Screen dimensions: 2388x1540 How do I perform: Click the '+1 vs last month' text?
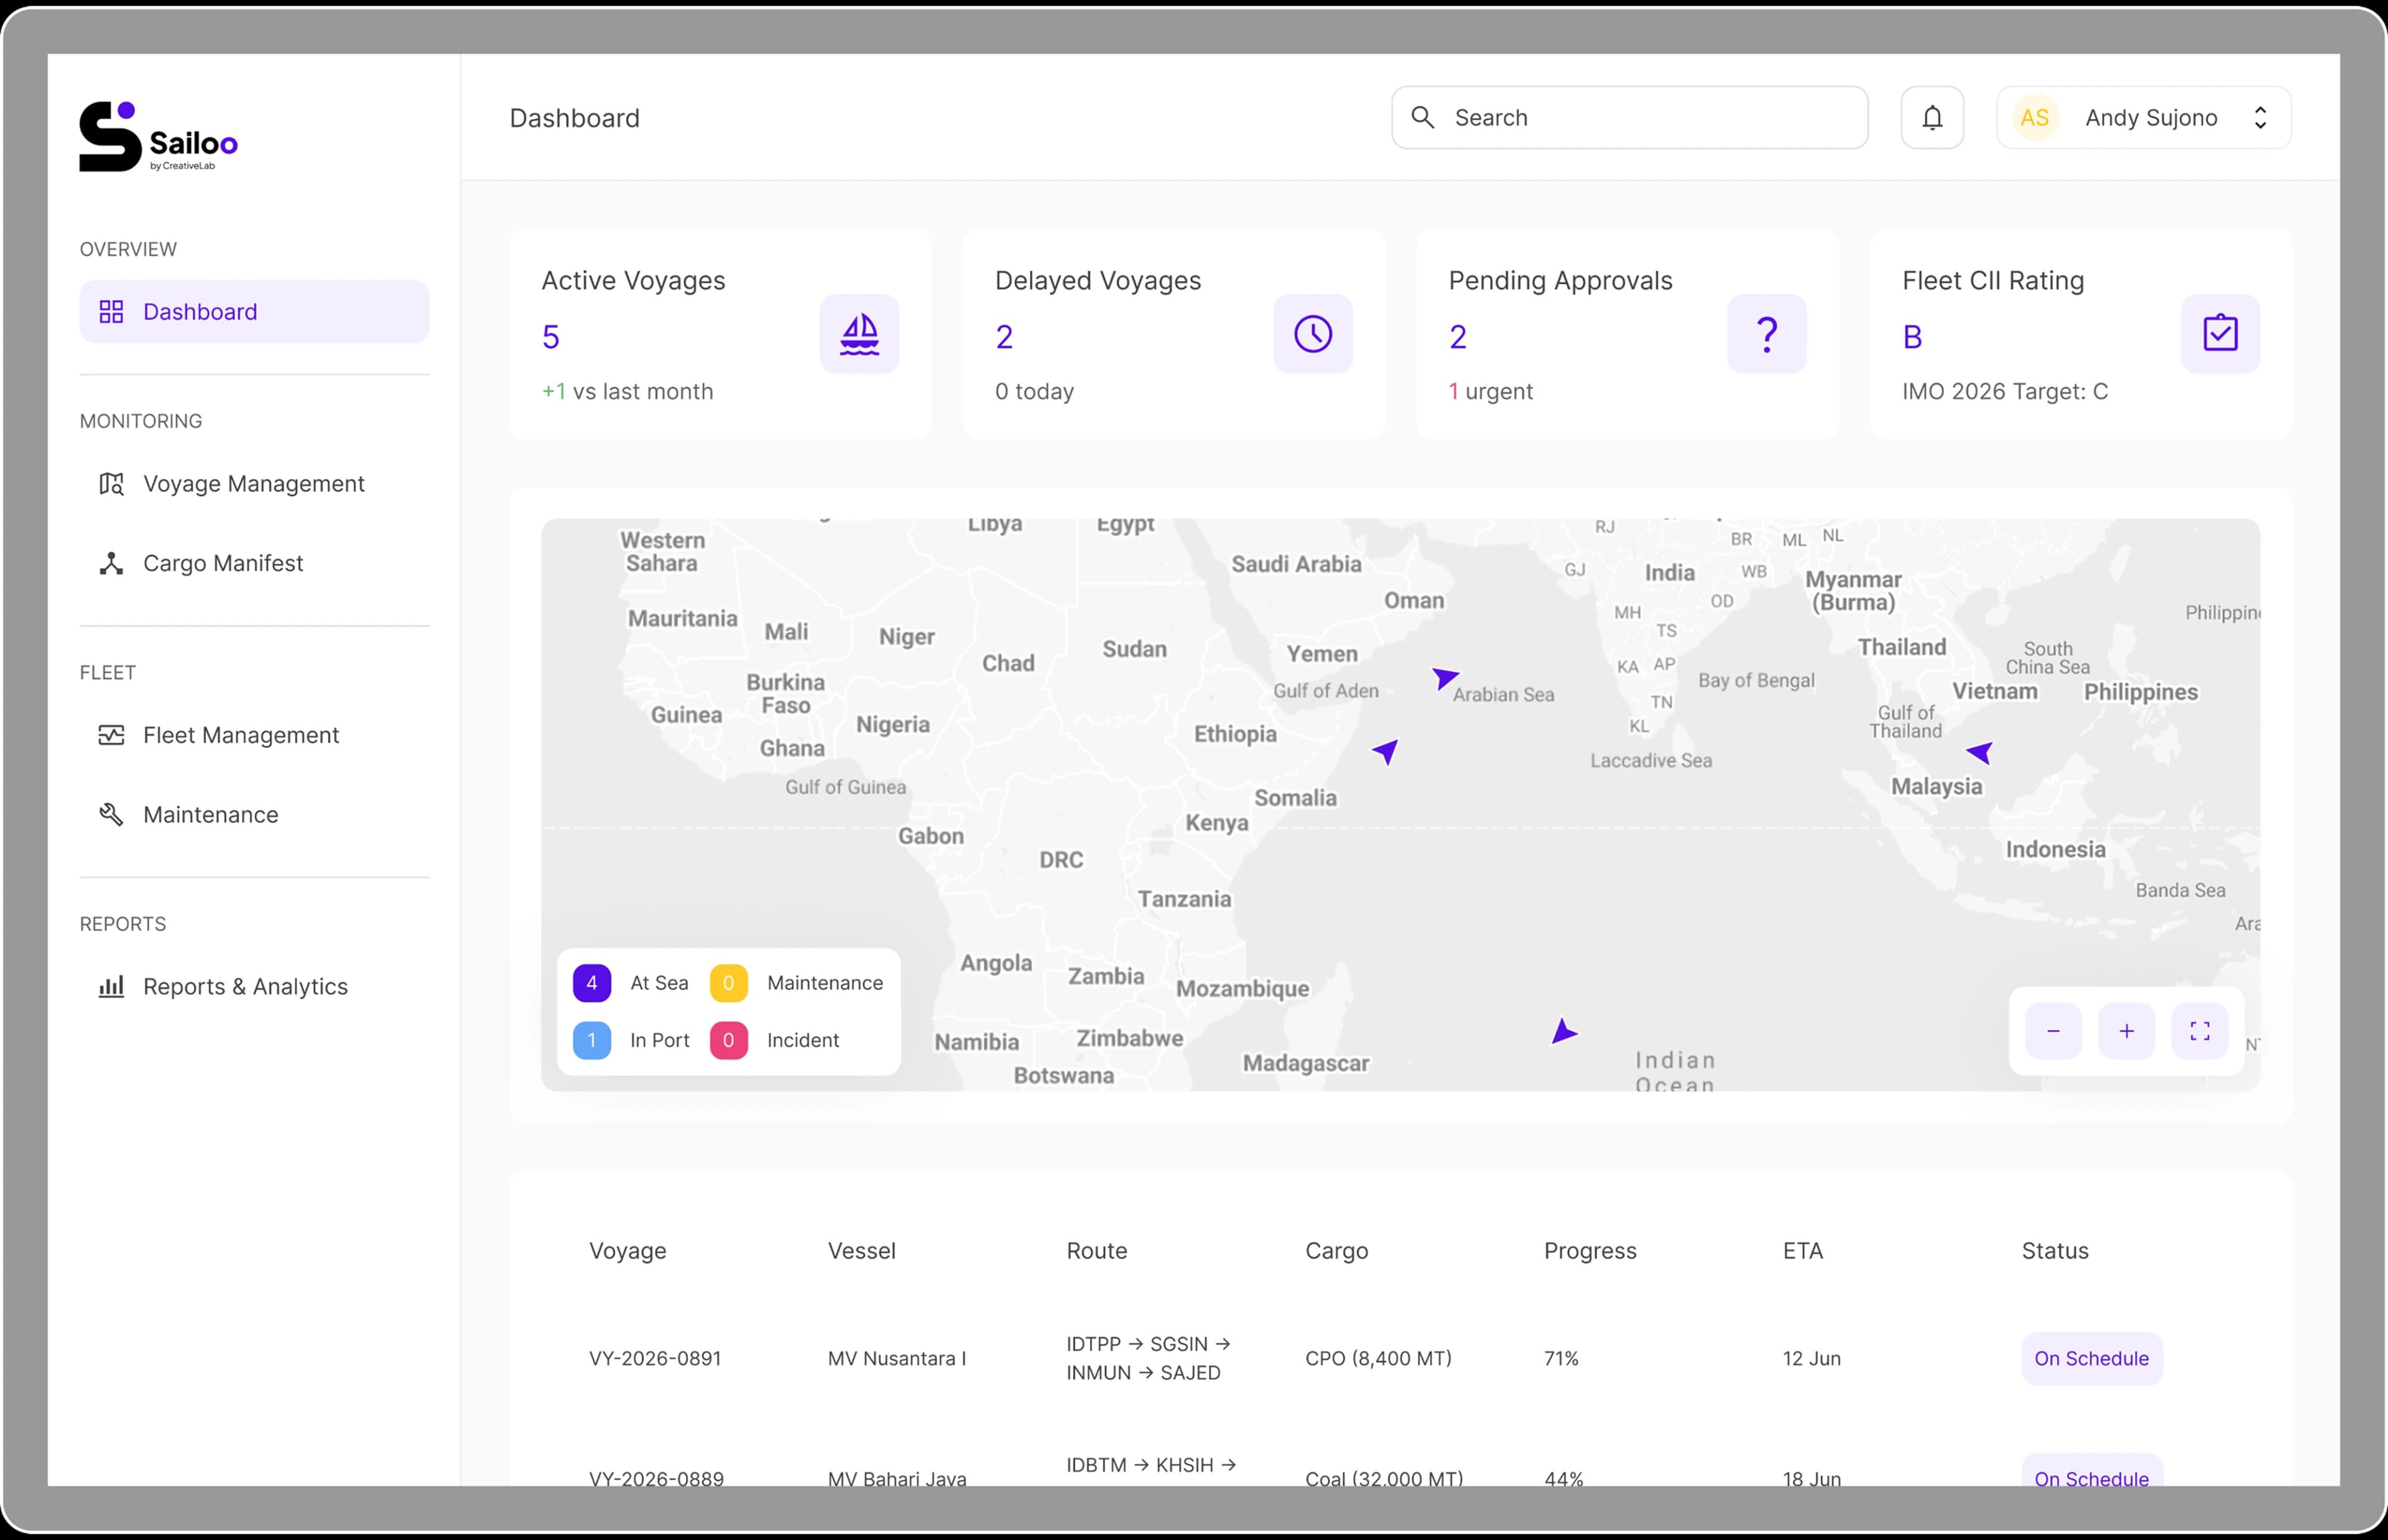[627, 391]
